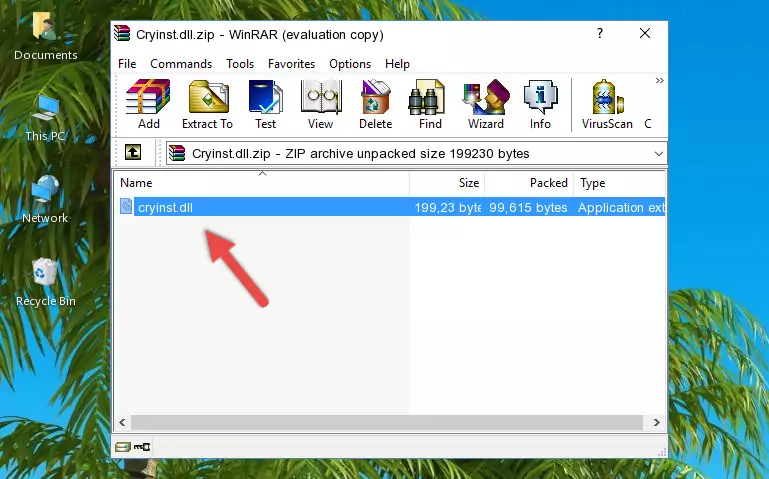Select the Documents desktop icon
This screenshot has height=479, width=769.
click(x=45, y=36)
